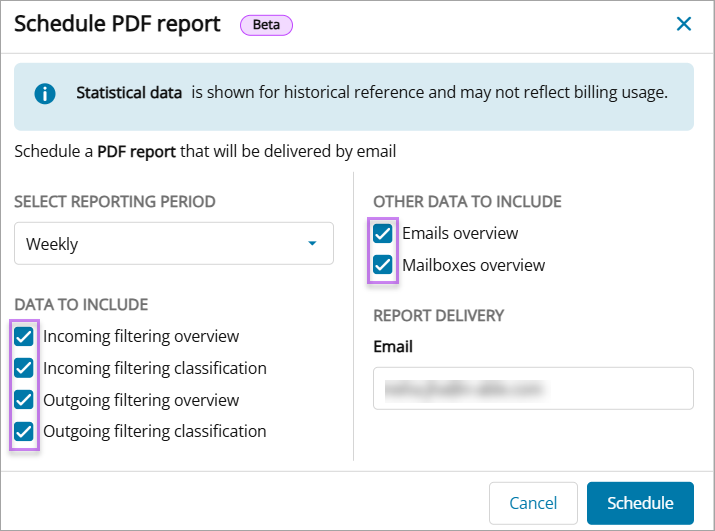Click the Report Delivery section heading
This screenshot has width=715, height=531.
click(x=438, y=316)
